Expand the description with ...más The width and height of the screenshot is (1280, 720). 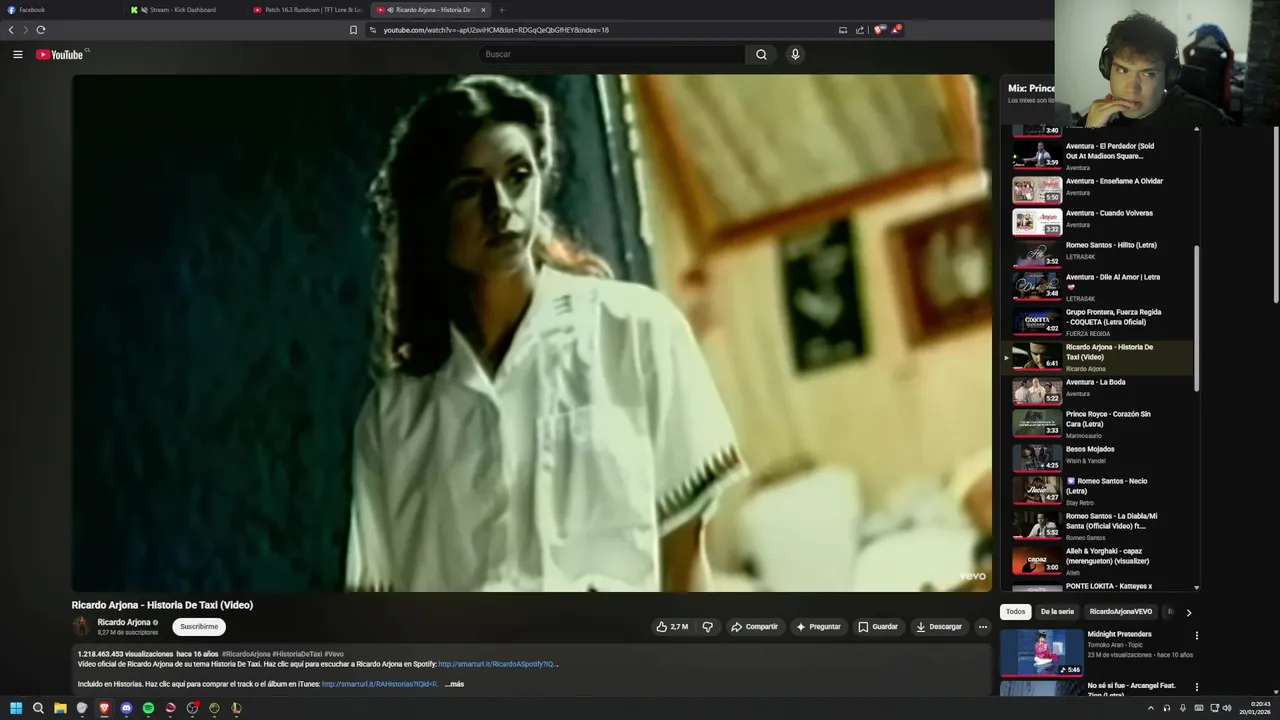point(455,684)
